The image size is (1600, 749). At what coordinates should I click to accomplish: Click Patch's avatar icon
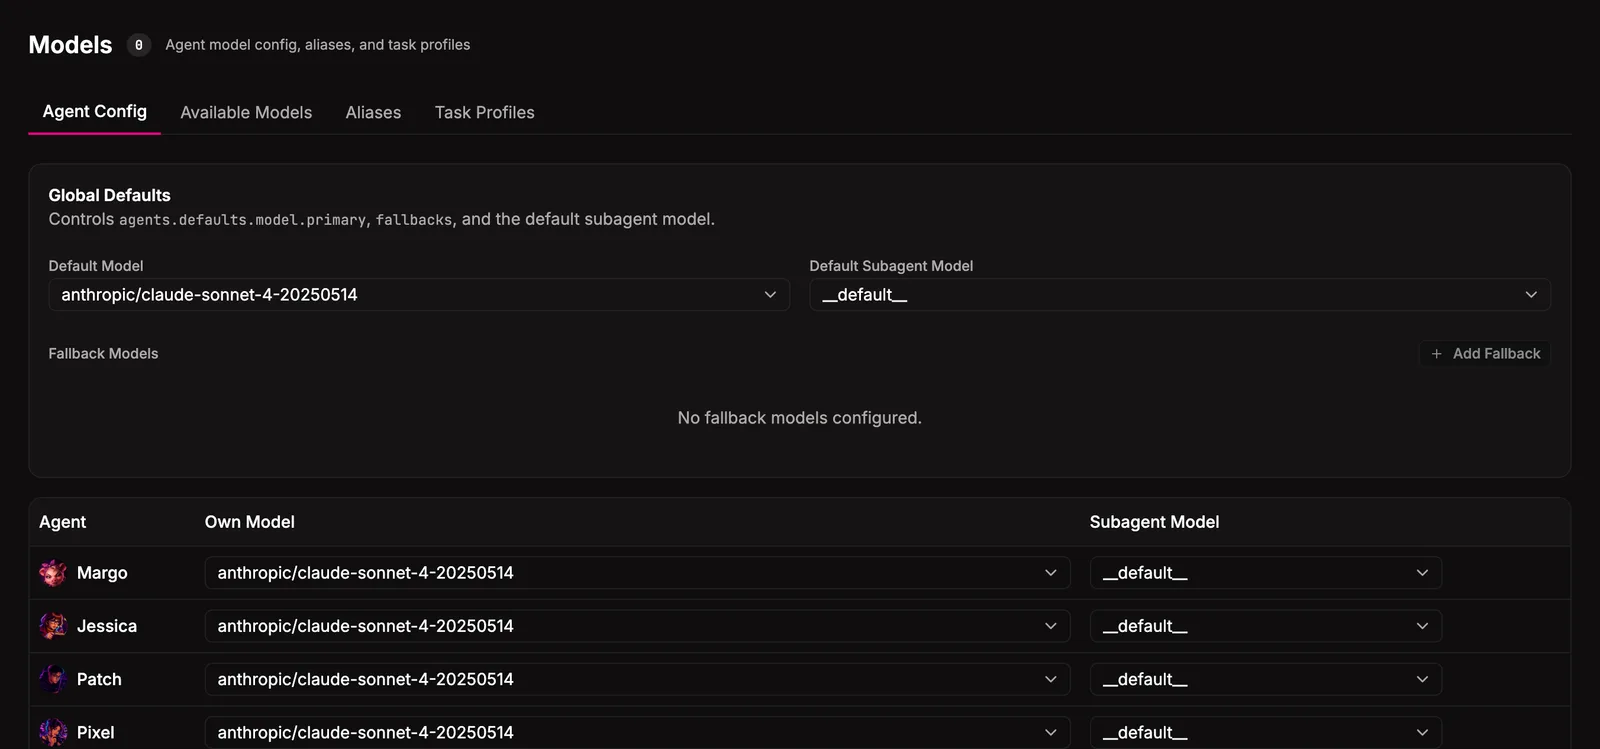point(53,679)
